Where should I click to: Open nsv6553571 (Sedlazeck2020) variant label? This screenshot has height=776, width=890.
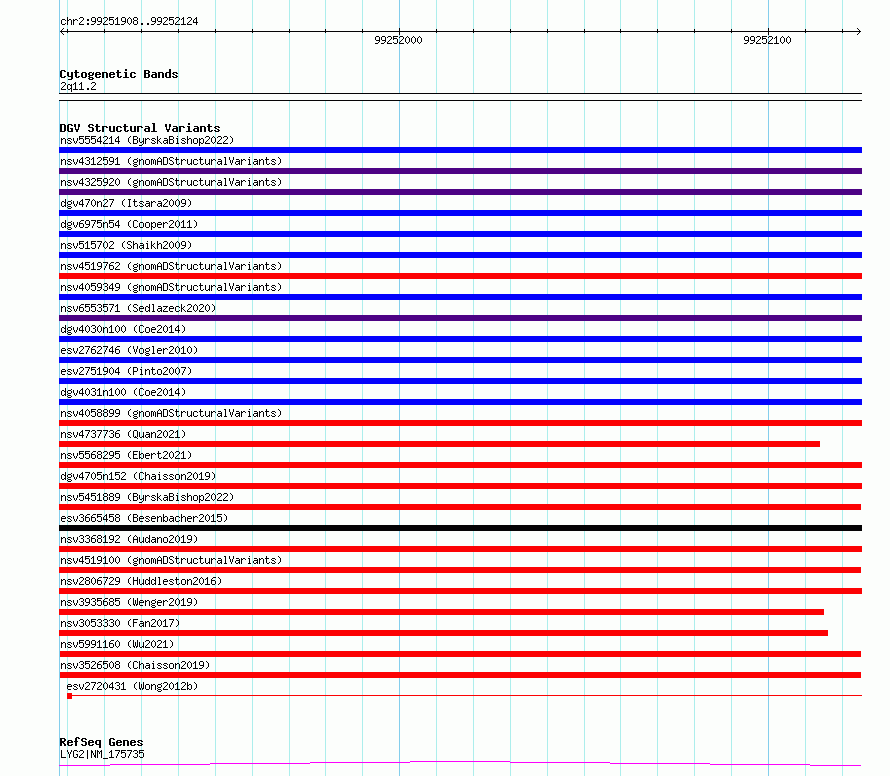click(138, 308)
